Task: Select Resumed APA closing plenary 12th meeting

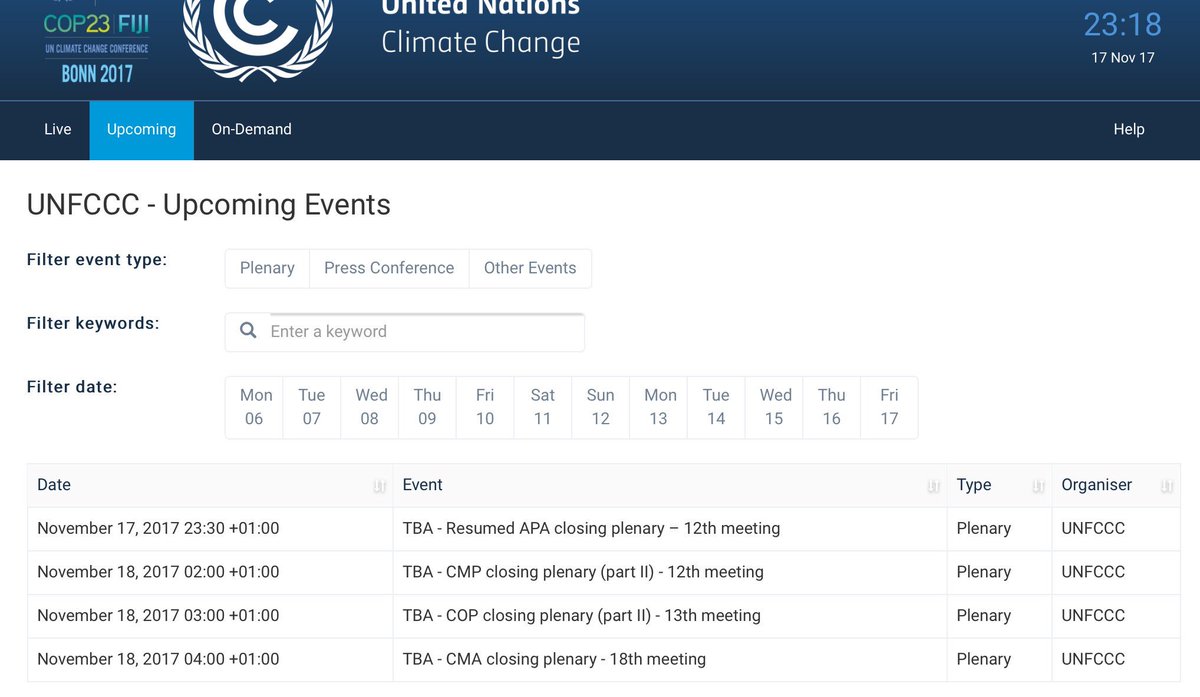Action: coord(591,528)
